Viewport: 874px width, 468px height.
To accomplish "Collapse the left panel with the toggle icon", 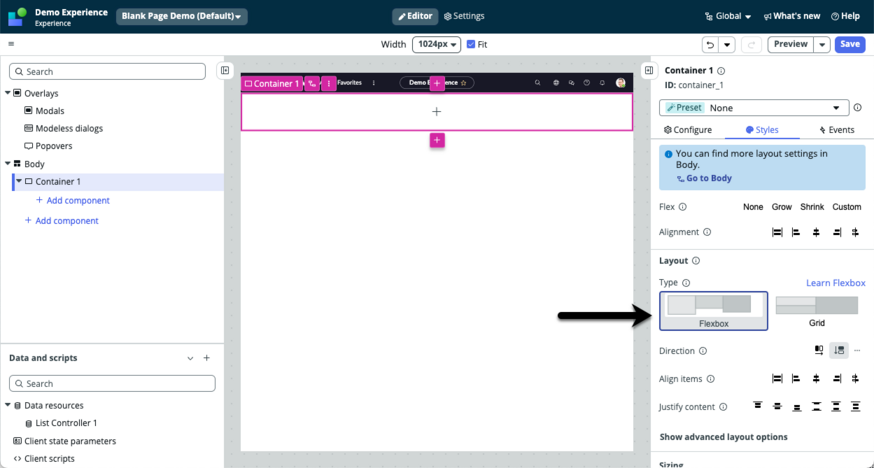I will (x=225, y=71).
